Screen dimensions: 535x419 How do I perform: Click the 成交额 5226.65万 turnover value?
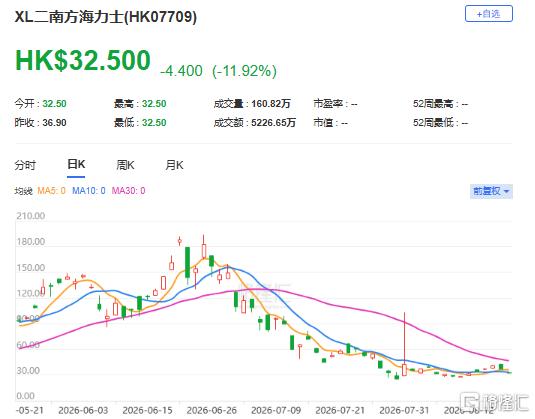click(273, 122)
